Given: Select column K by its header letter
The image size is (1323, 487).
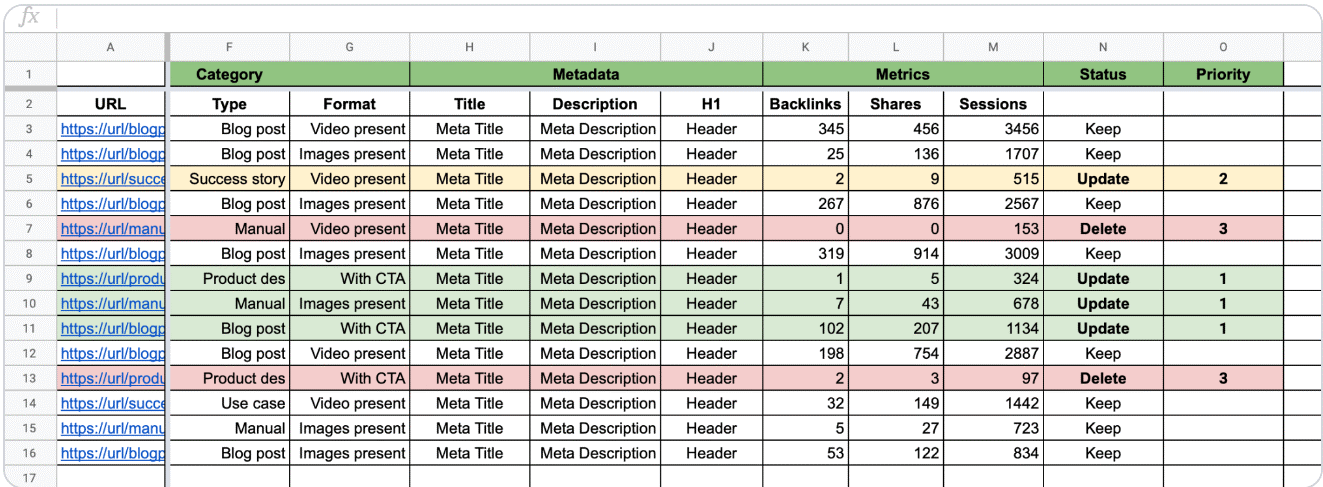Looking at the screenshot, I should [x=805, y=47].
